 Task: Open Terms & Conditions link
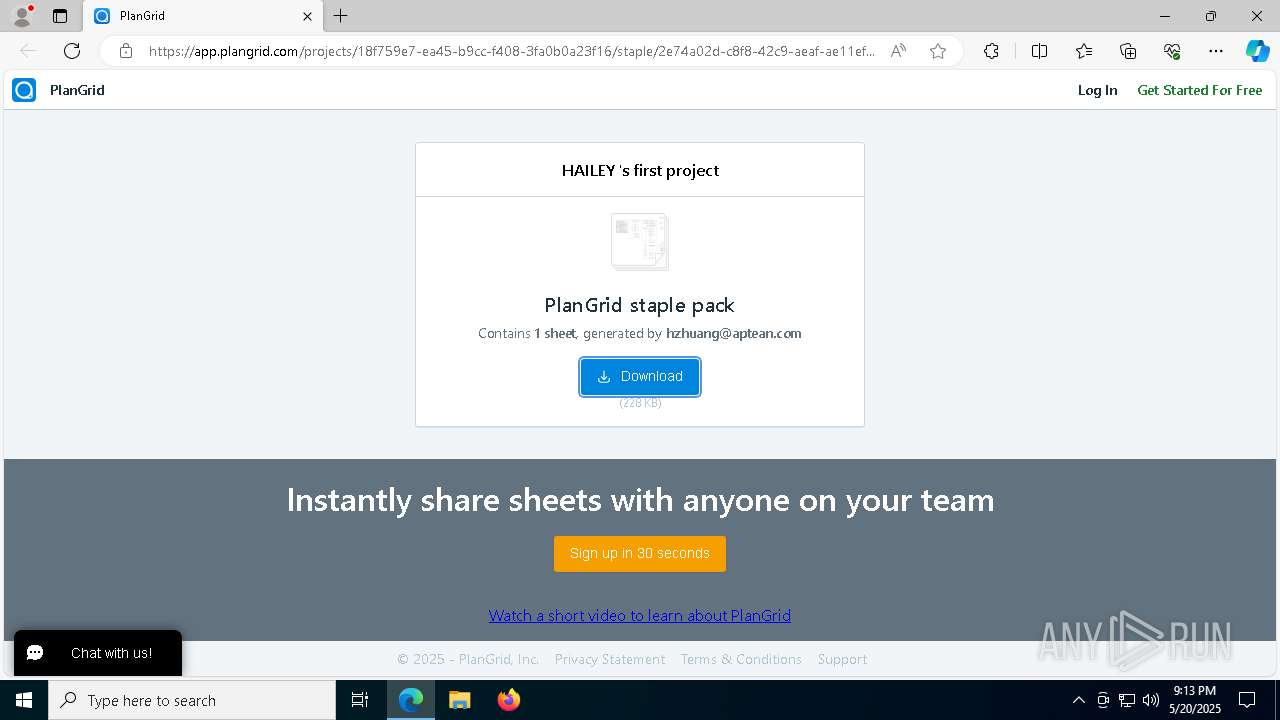coord(741,659)
